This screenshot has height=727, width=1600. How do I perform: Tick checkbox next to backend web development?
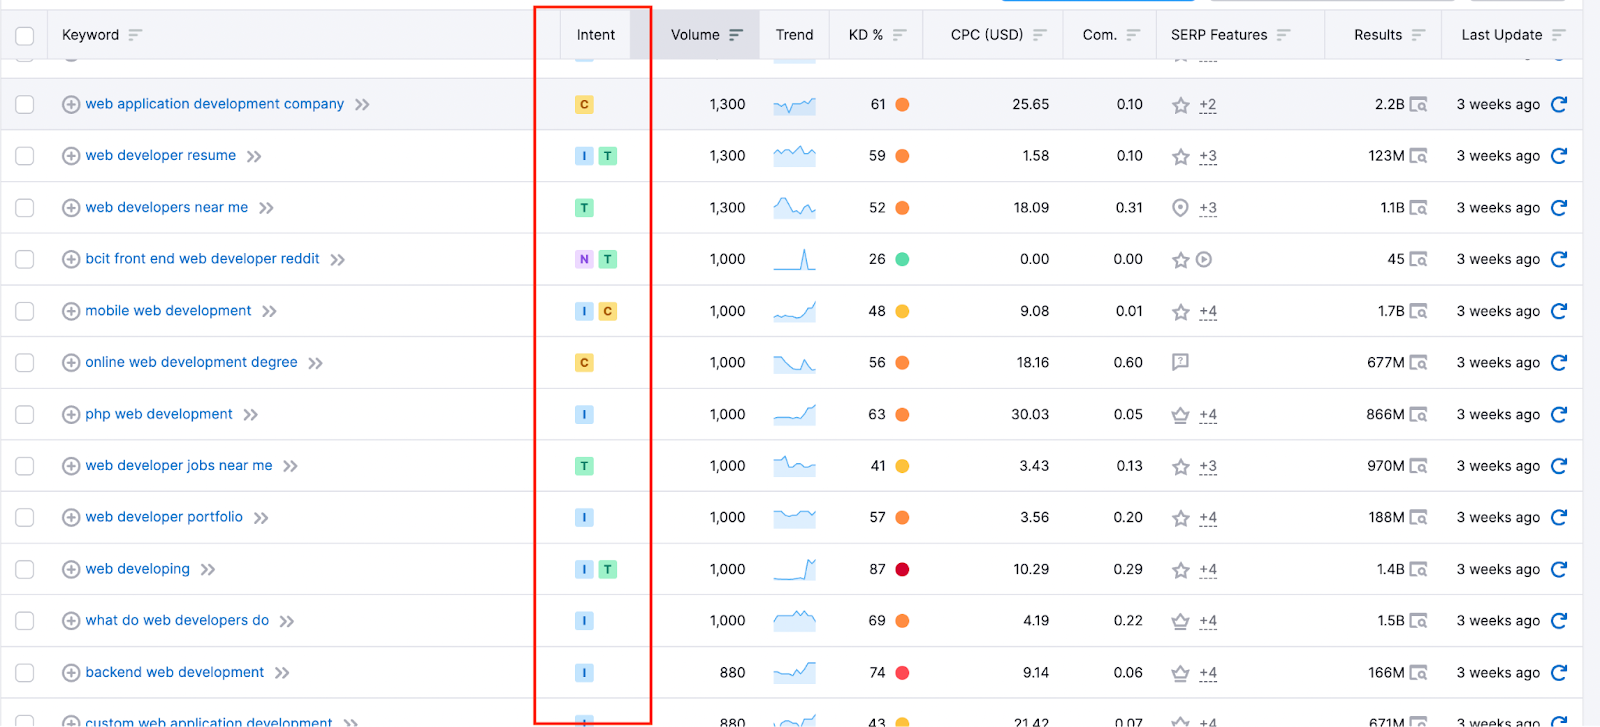[25, 673]
